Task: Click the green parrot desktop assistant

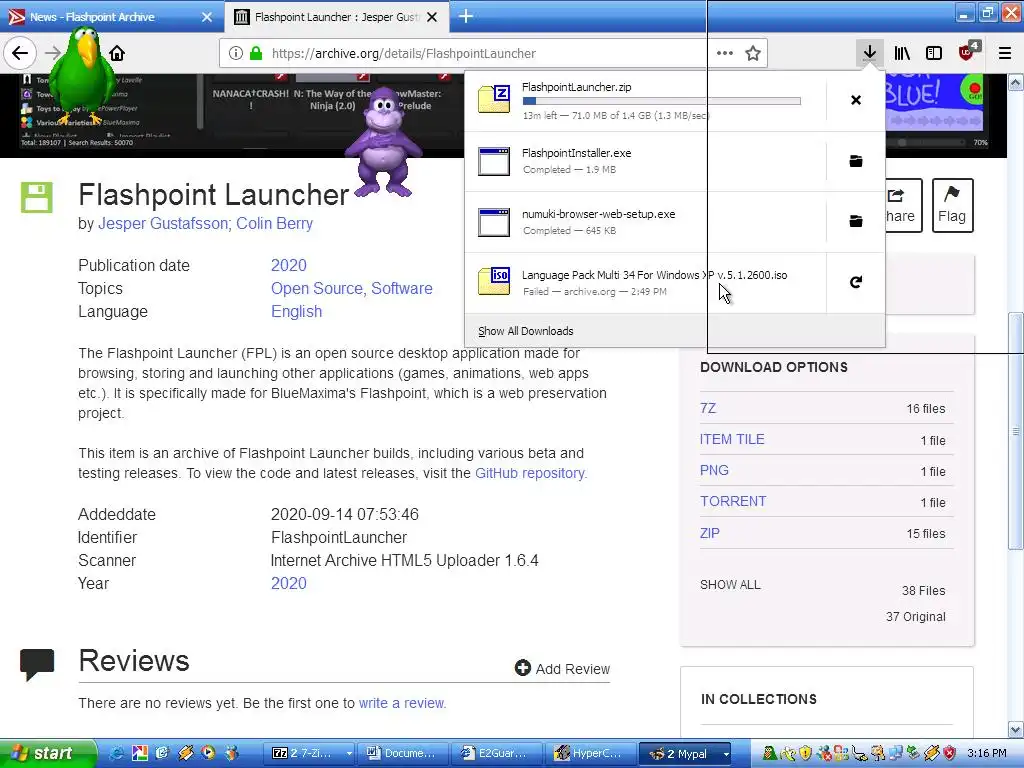Action: pos(81,77)
